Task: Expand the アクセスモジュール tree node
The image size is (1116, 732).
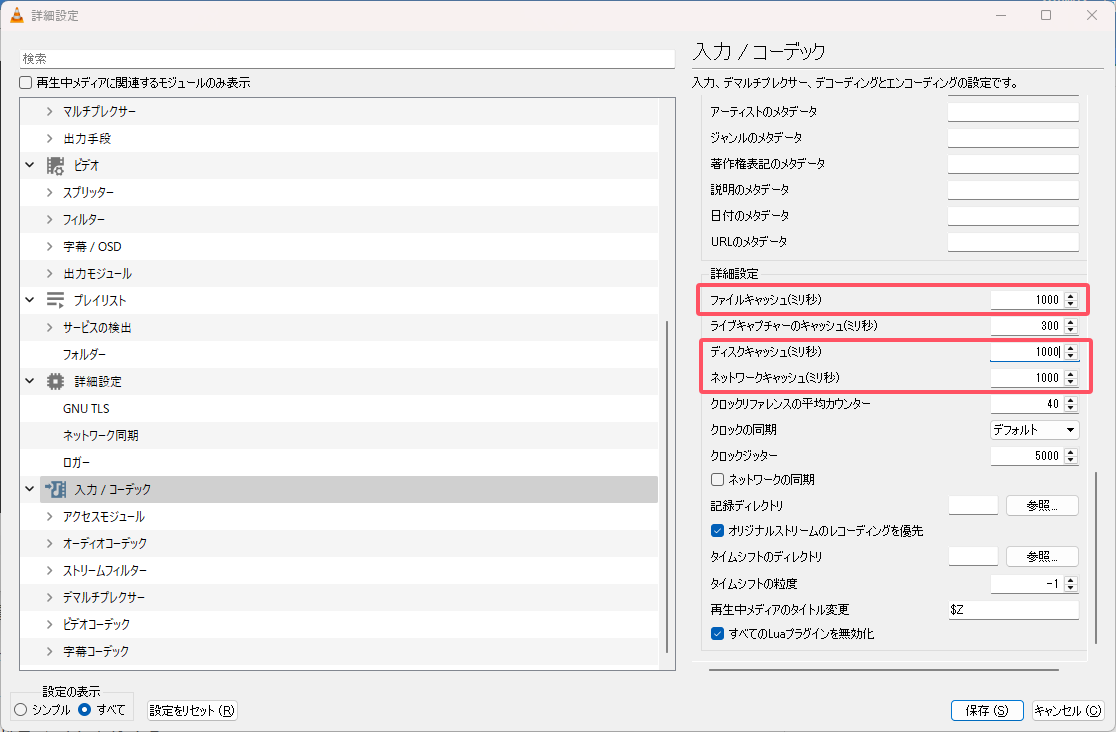Action: click(49, 517)
